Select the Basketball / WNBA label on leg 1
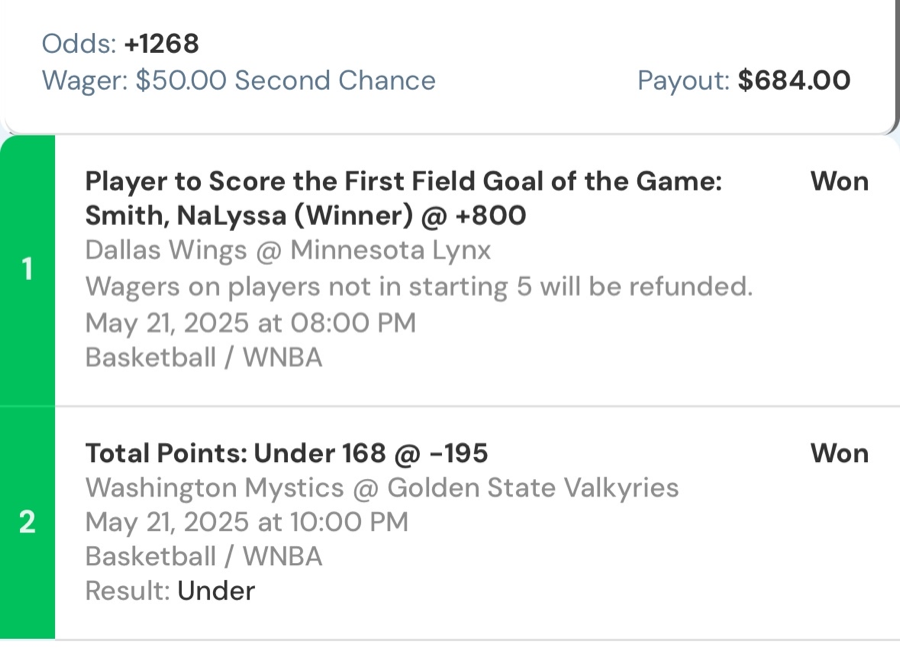Image resolution: width=900 pixels, height=658 pixels. tap(204, 357)
